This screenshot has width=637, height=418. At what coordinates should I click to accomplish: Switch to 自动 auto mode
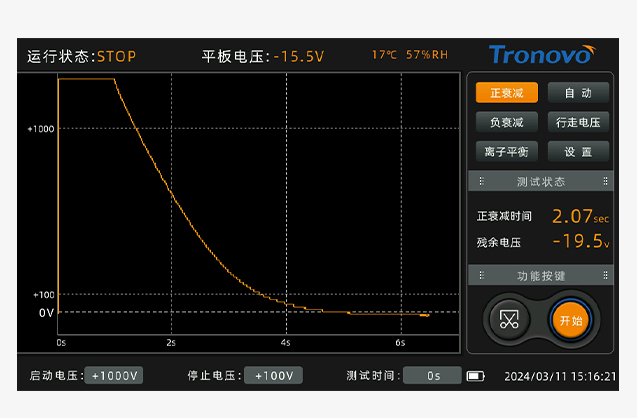[578, 93]
